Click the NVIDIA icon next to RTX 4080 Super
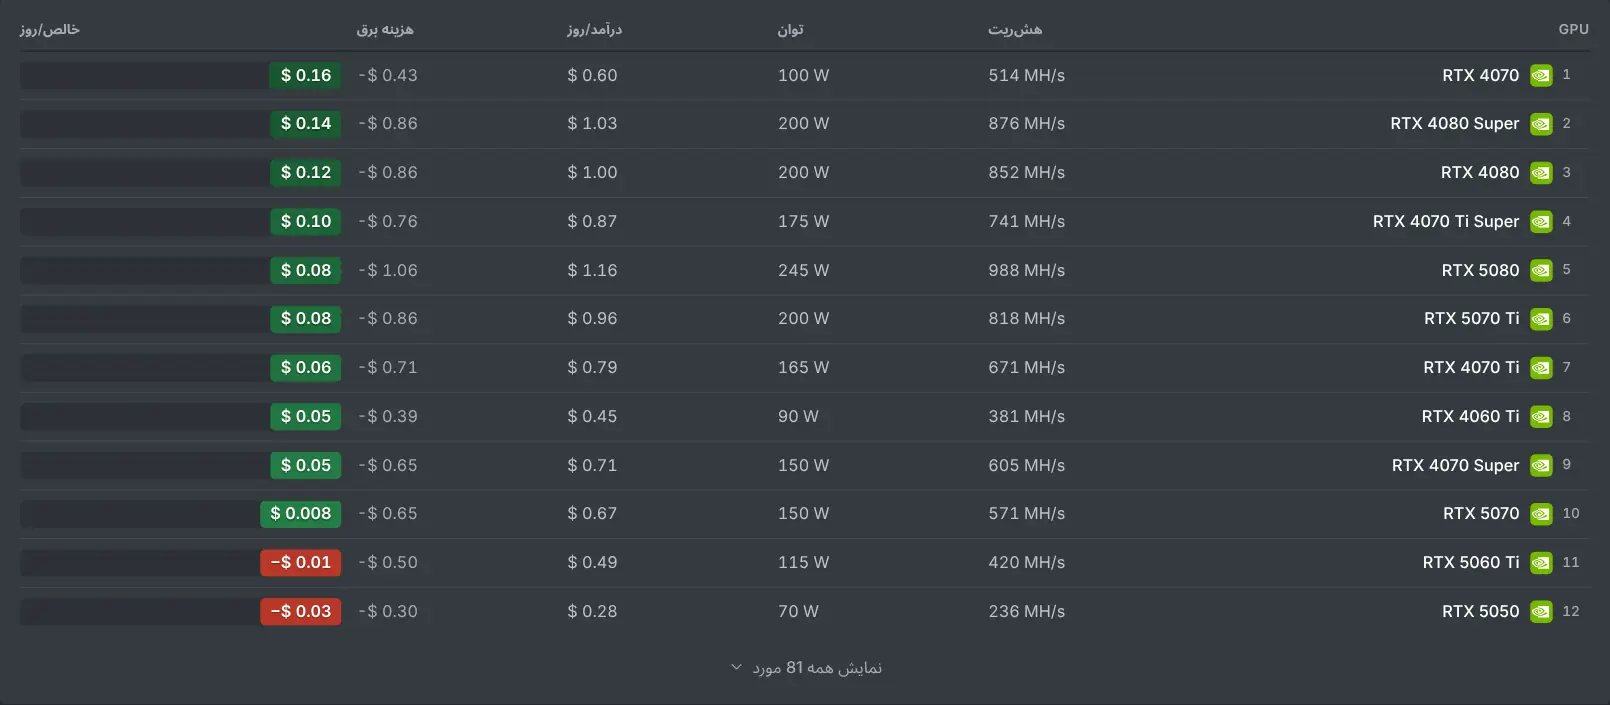This screenshot has height=705, width=1610. (x=1541, y=124)
